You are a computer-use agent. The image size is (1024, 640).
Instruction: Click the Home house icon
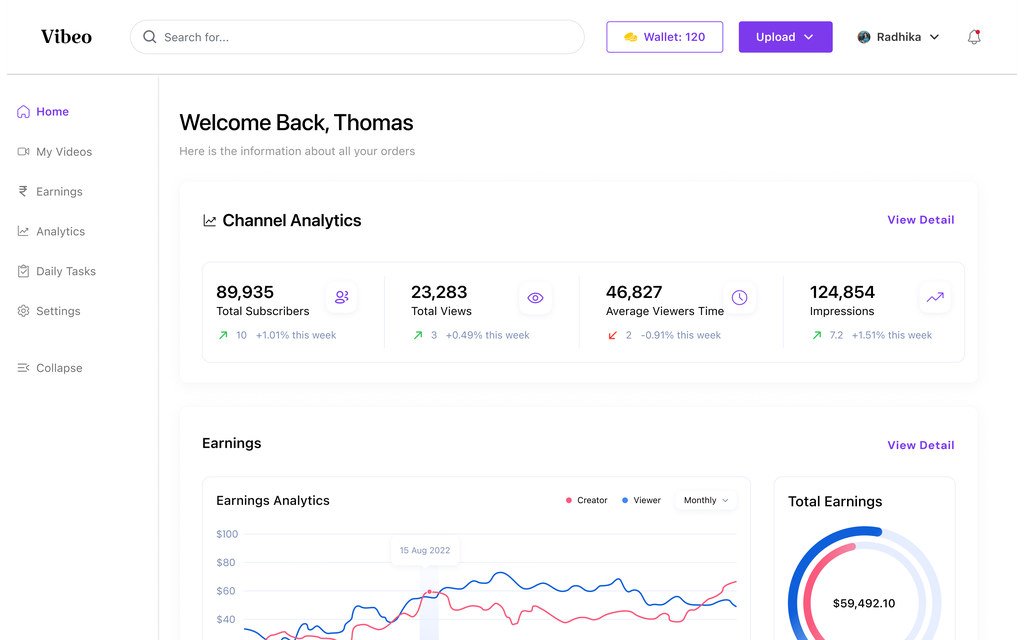[x=24, y=112]
